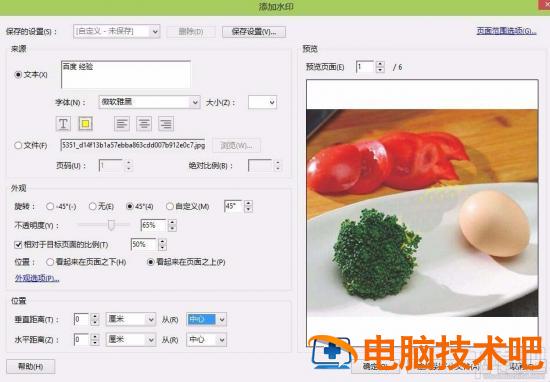
Task: Click the 50% scale stepper
Action: coord(162,244)
